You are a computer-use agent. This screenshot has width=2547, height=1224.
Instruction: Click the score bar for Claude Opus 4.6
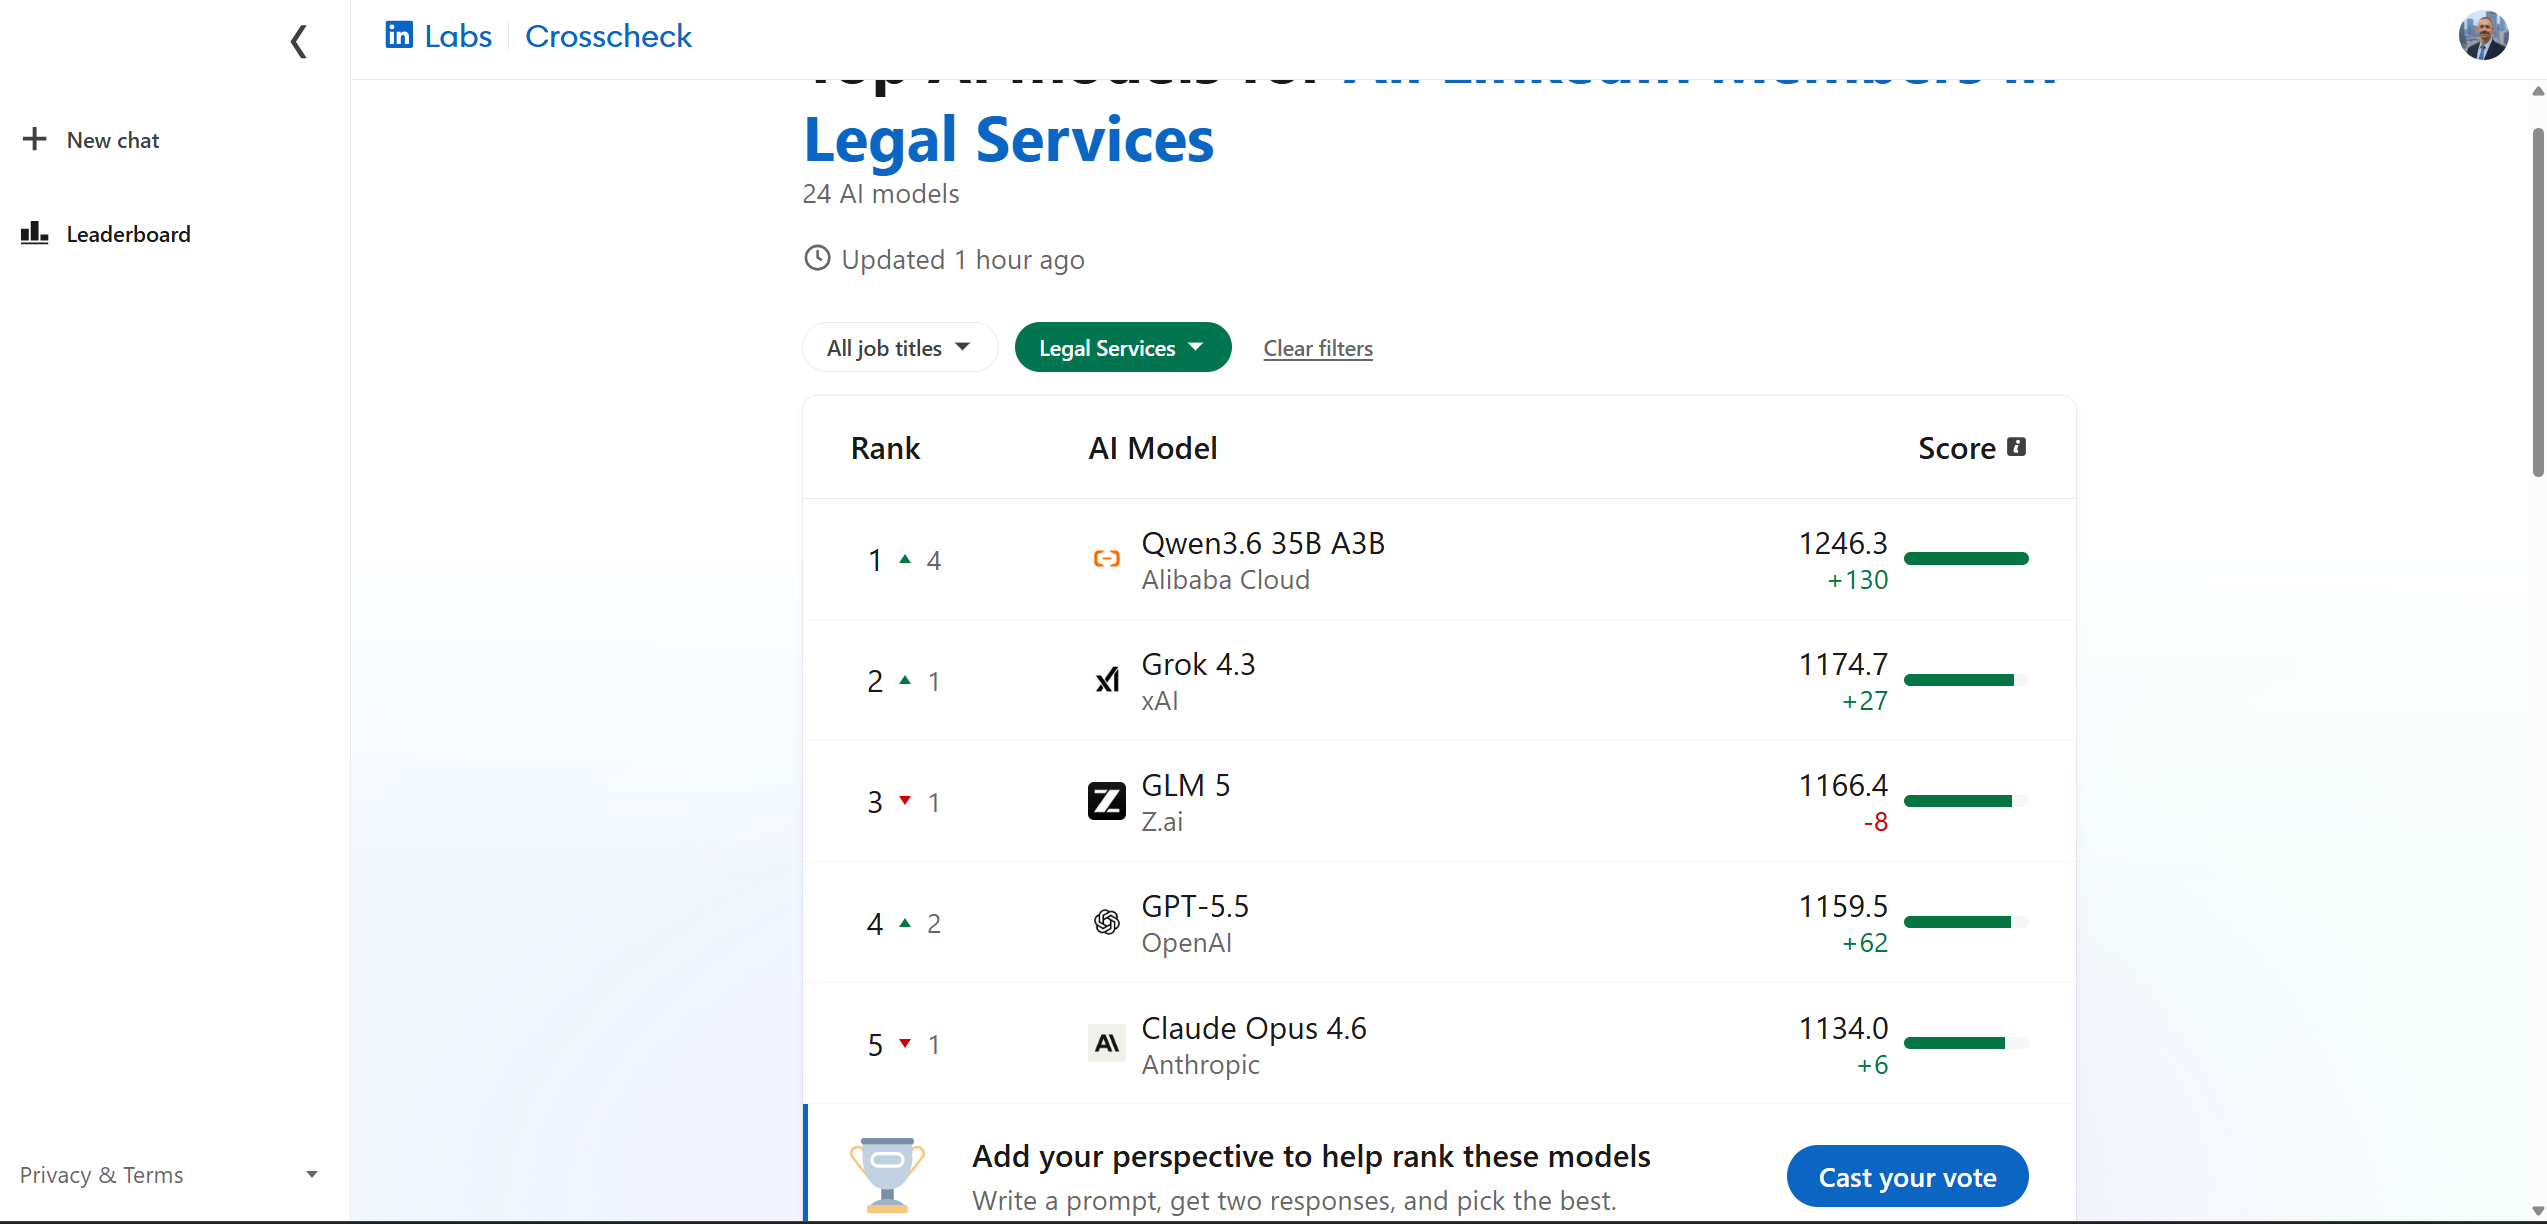(1966, 1043)
